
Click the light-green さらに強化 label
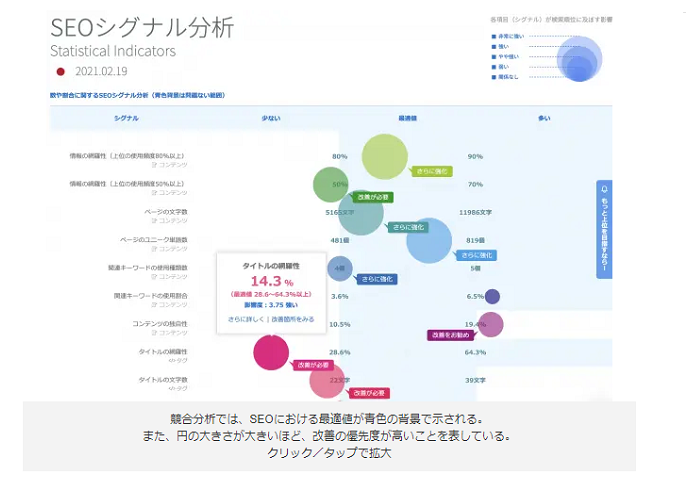tap(433, 171)
